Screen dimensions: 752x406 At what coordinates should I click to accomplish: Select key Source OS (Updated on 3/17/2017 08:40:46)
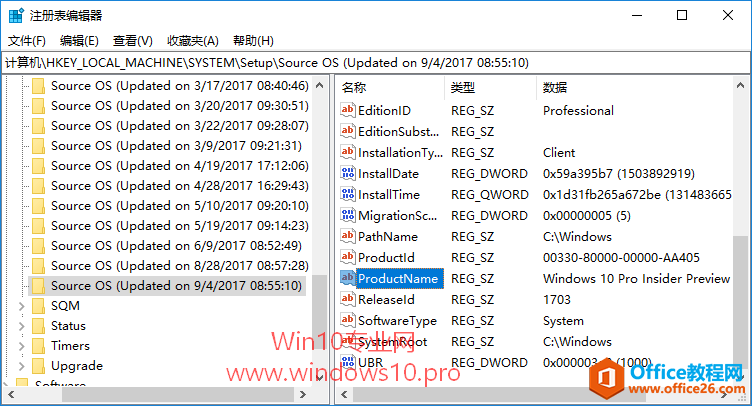click(180, 86)
